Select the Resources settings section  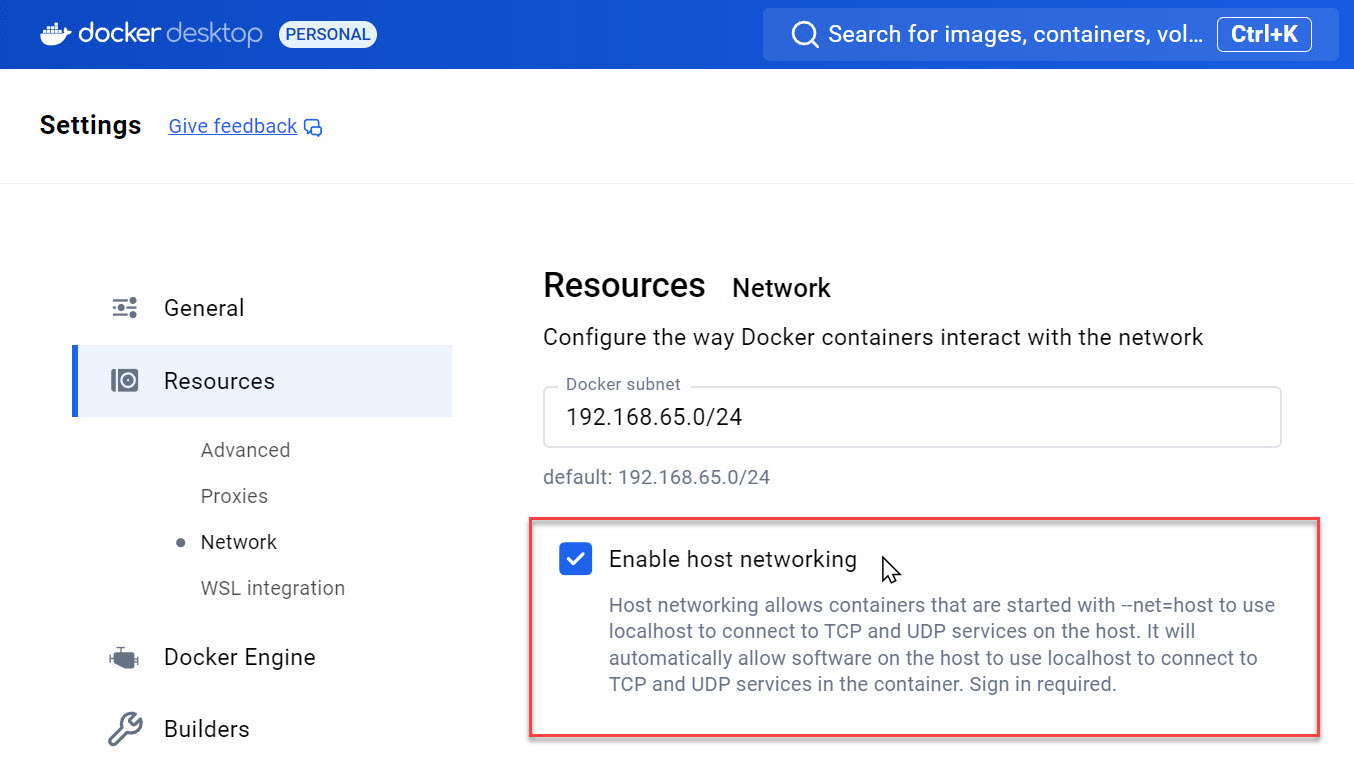pyautogui.click(x=262, y=381)
